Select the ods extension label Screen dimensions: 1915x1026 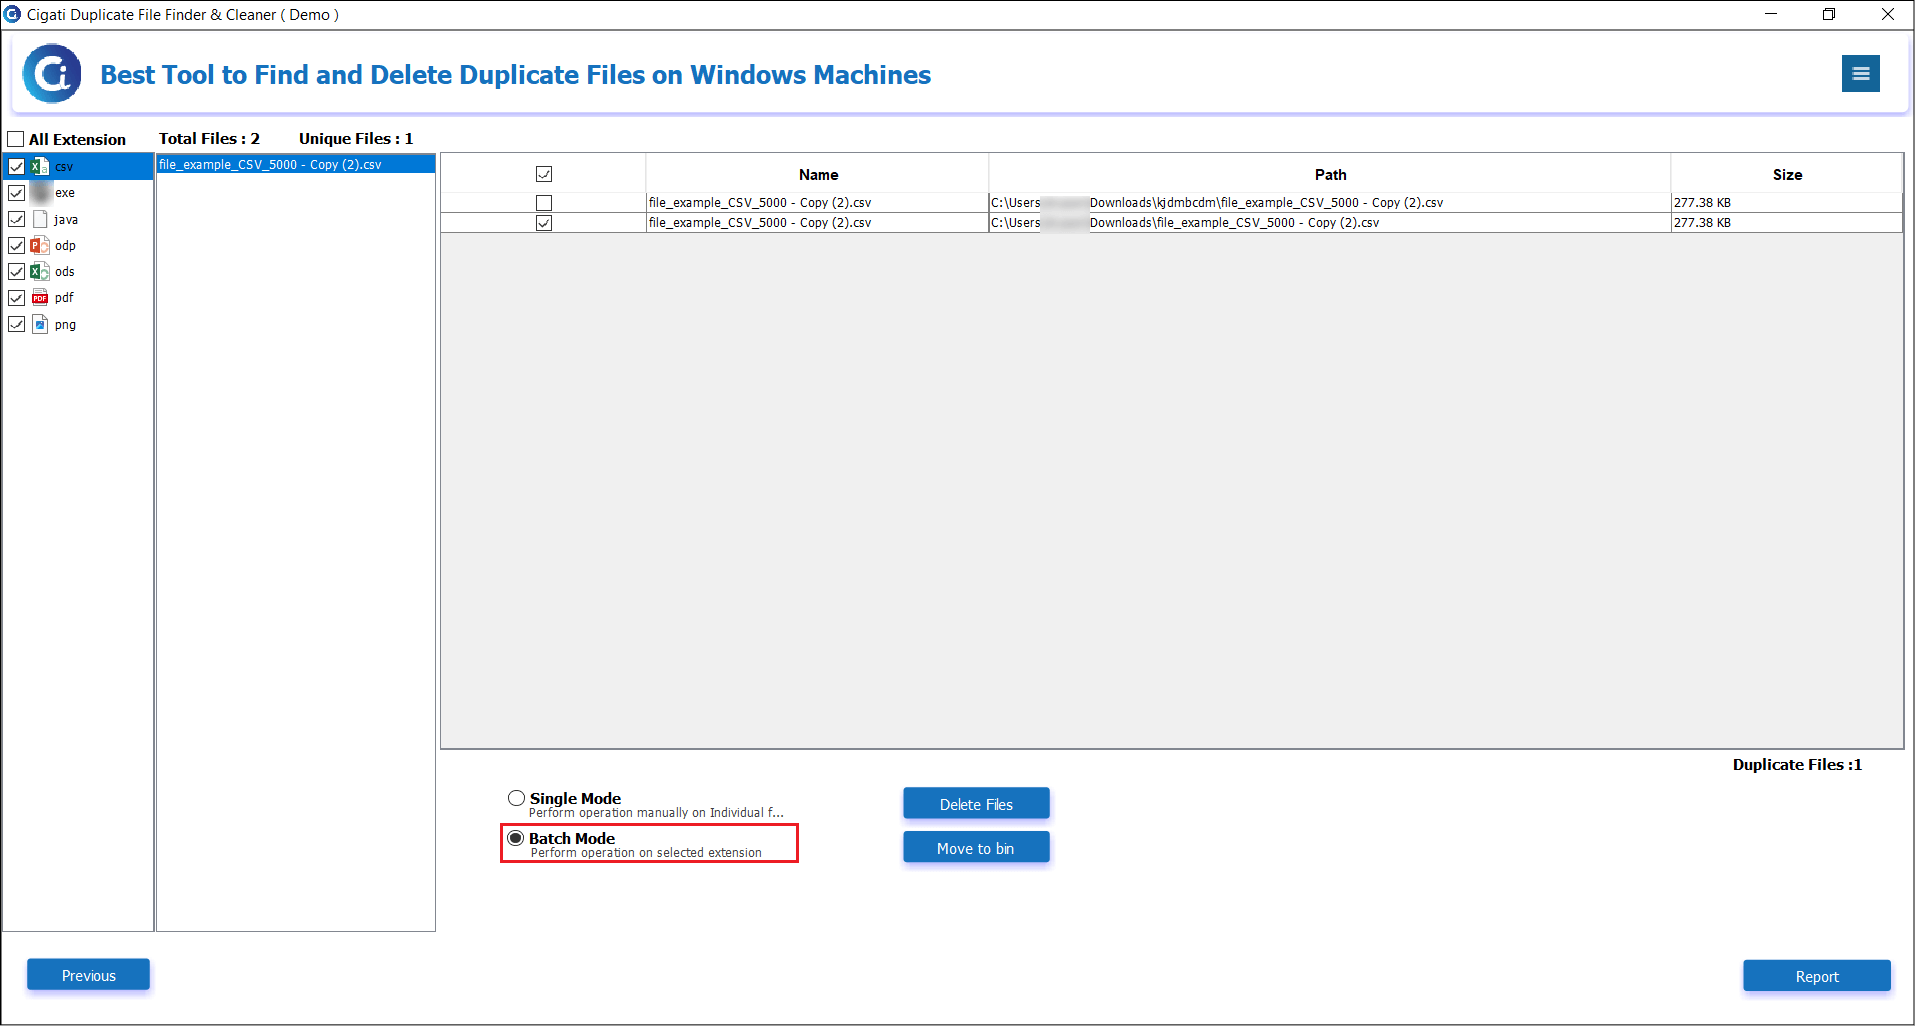tap(65, 271)
